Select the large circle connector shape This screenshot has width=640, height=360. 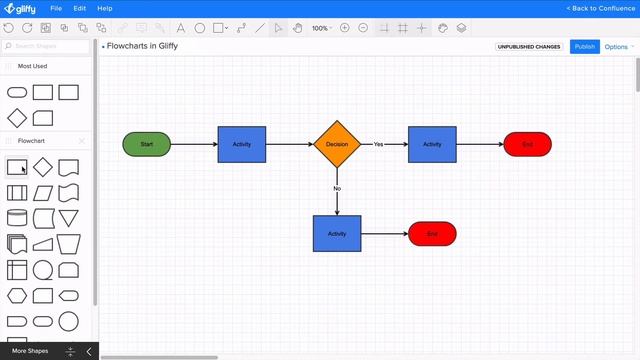[x=69, y=321]
